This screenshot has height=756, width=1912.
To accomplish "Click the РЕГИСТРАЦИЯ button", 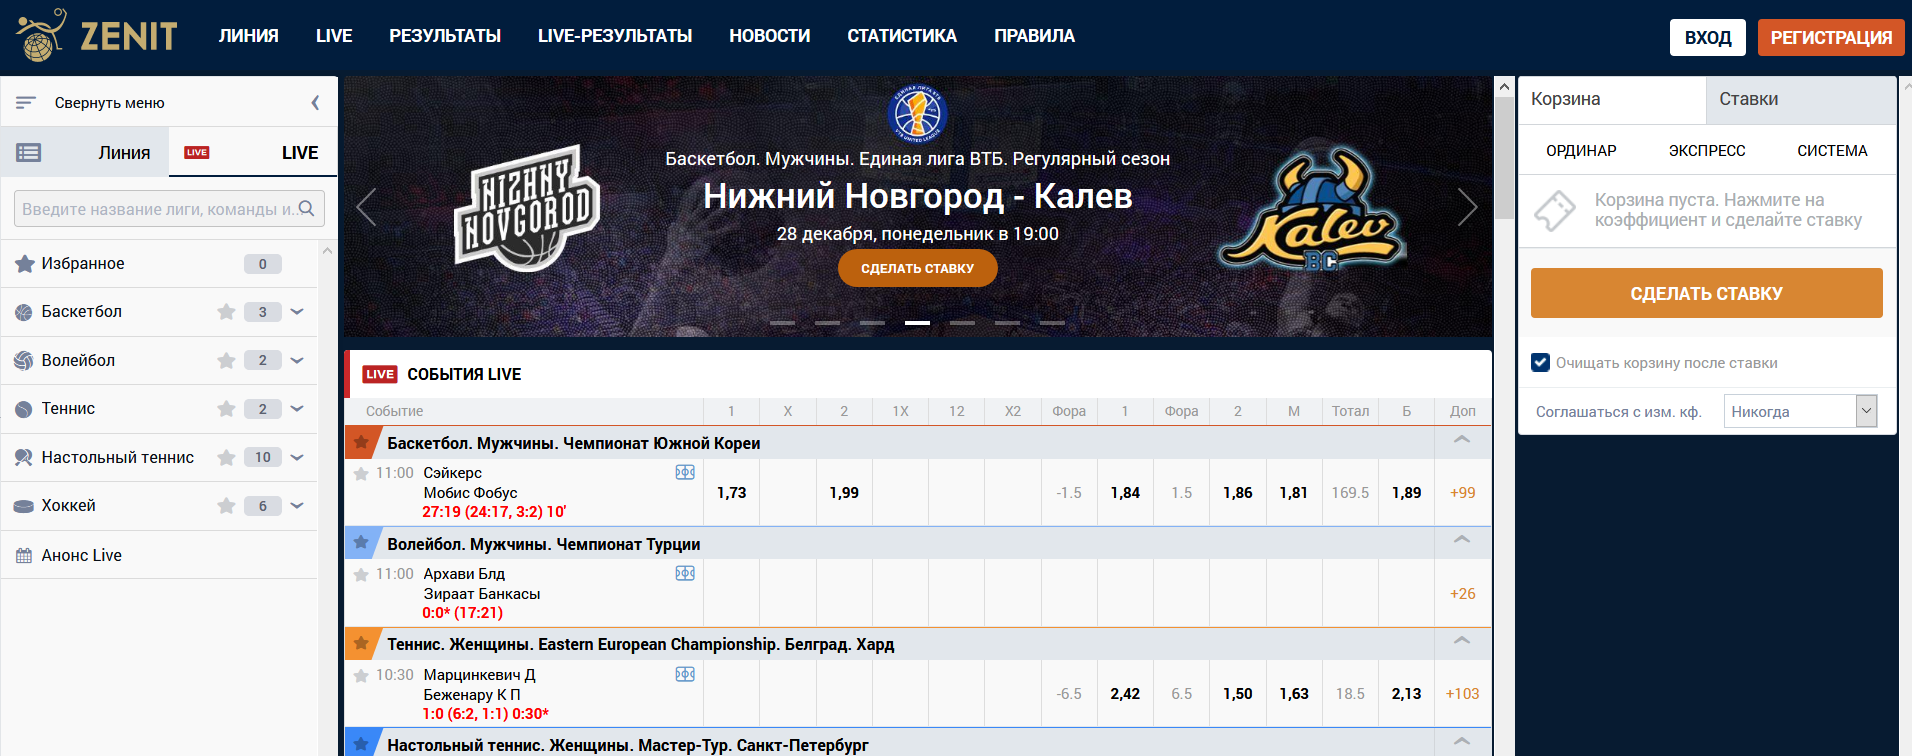I will click(1830, 38).
